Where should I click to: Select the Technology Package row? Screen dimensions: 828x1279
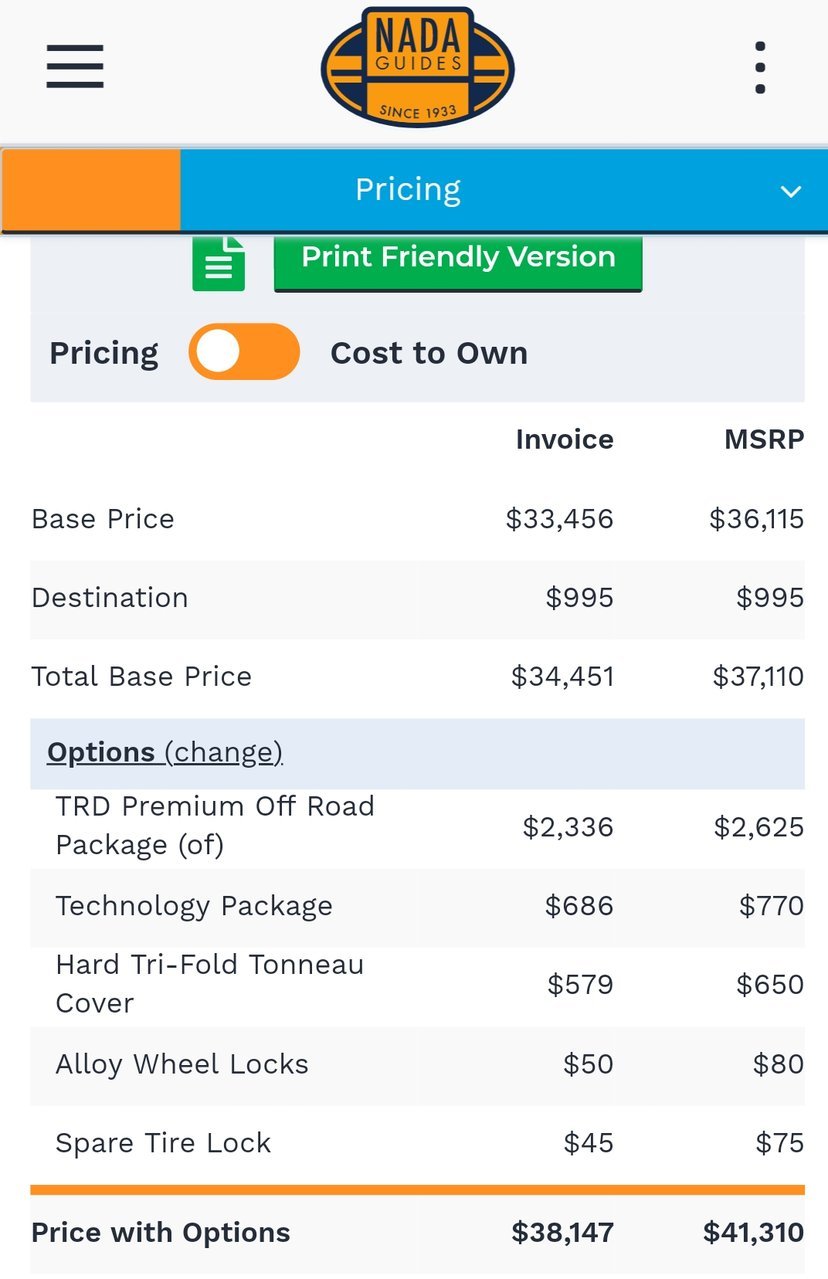point(417,906)
